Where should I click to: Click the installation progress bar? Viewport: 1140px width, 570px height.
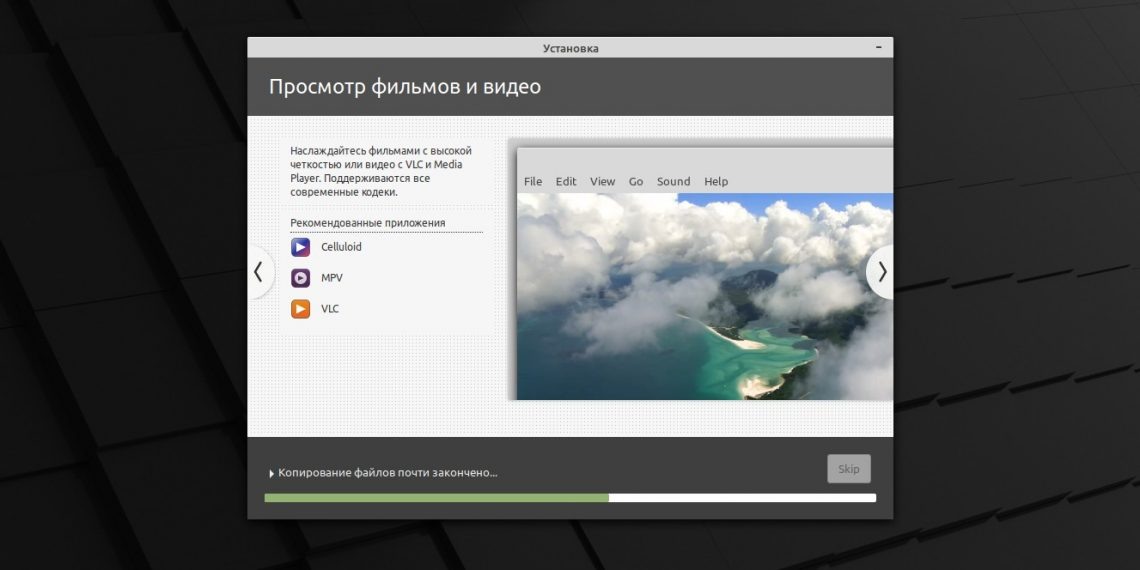click(570, 498)
